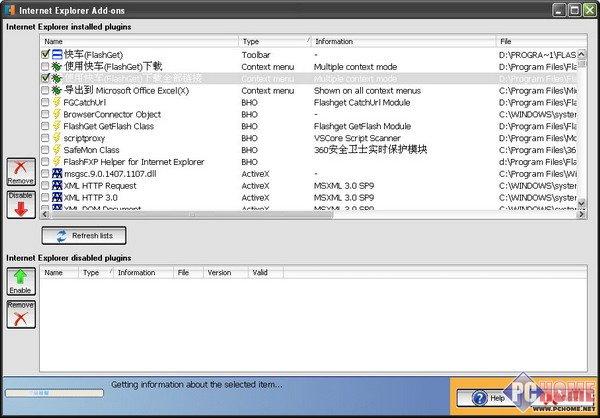Click the horizontal scrollbar thumb
Screen dimensions: 600x418
click(x=191, y=214)
